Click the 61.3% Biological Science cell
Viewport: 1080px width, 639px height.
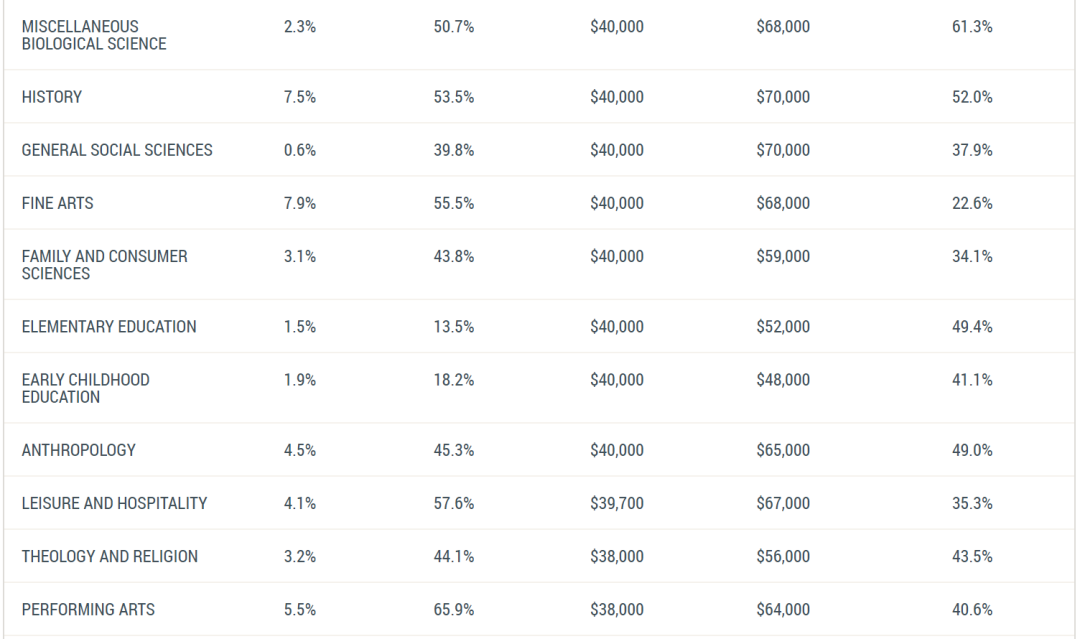point(973,27)
